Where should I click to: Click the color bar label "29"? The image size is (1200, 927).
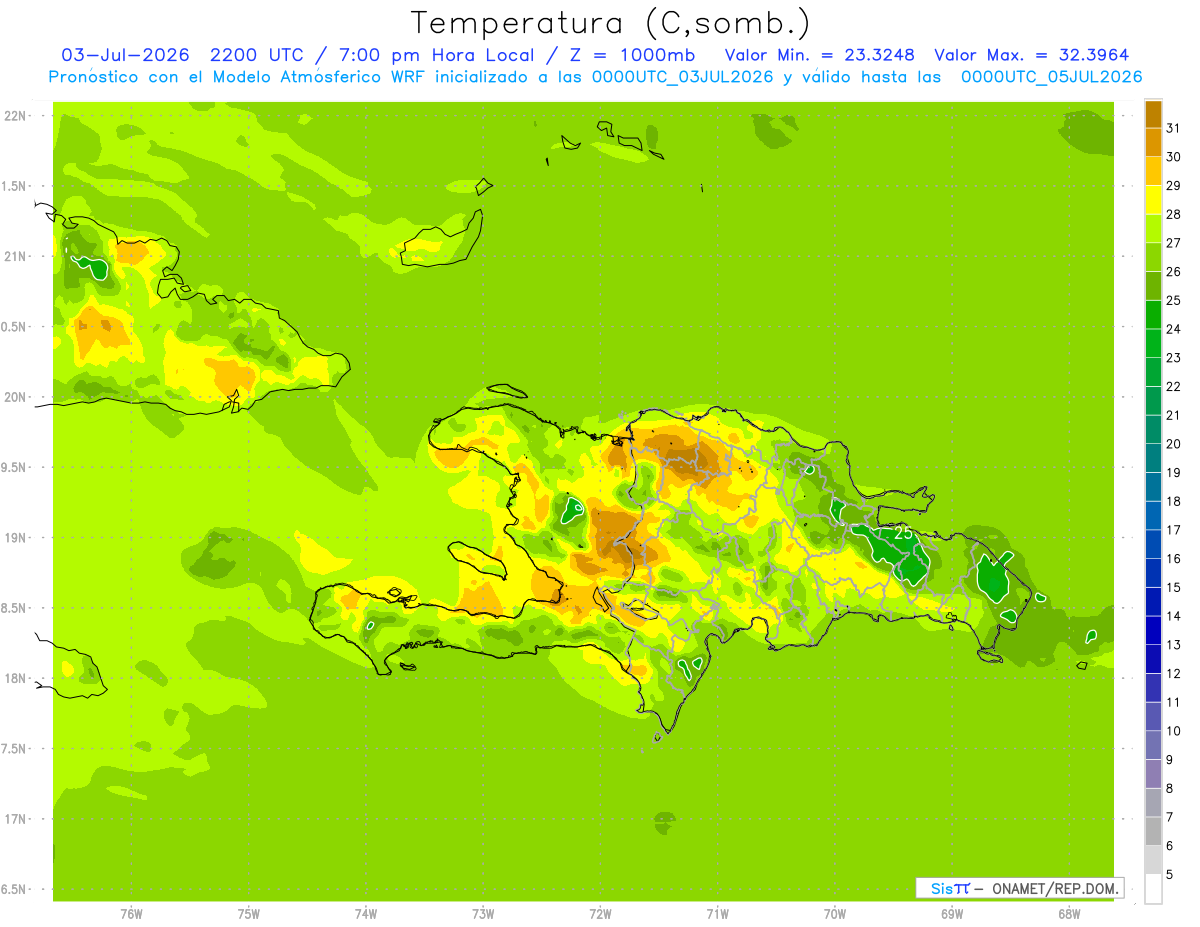tap(1174, 186)
